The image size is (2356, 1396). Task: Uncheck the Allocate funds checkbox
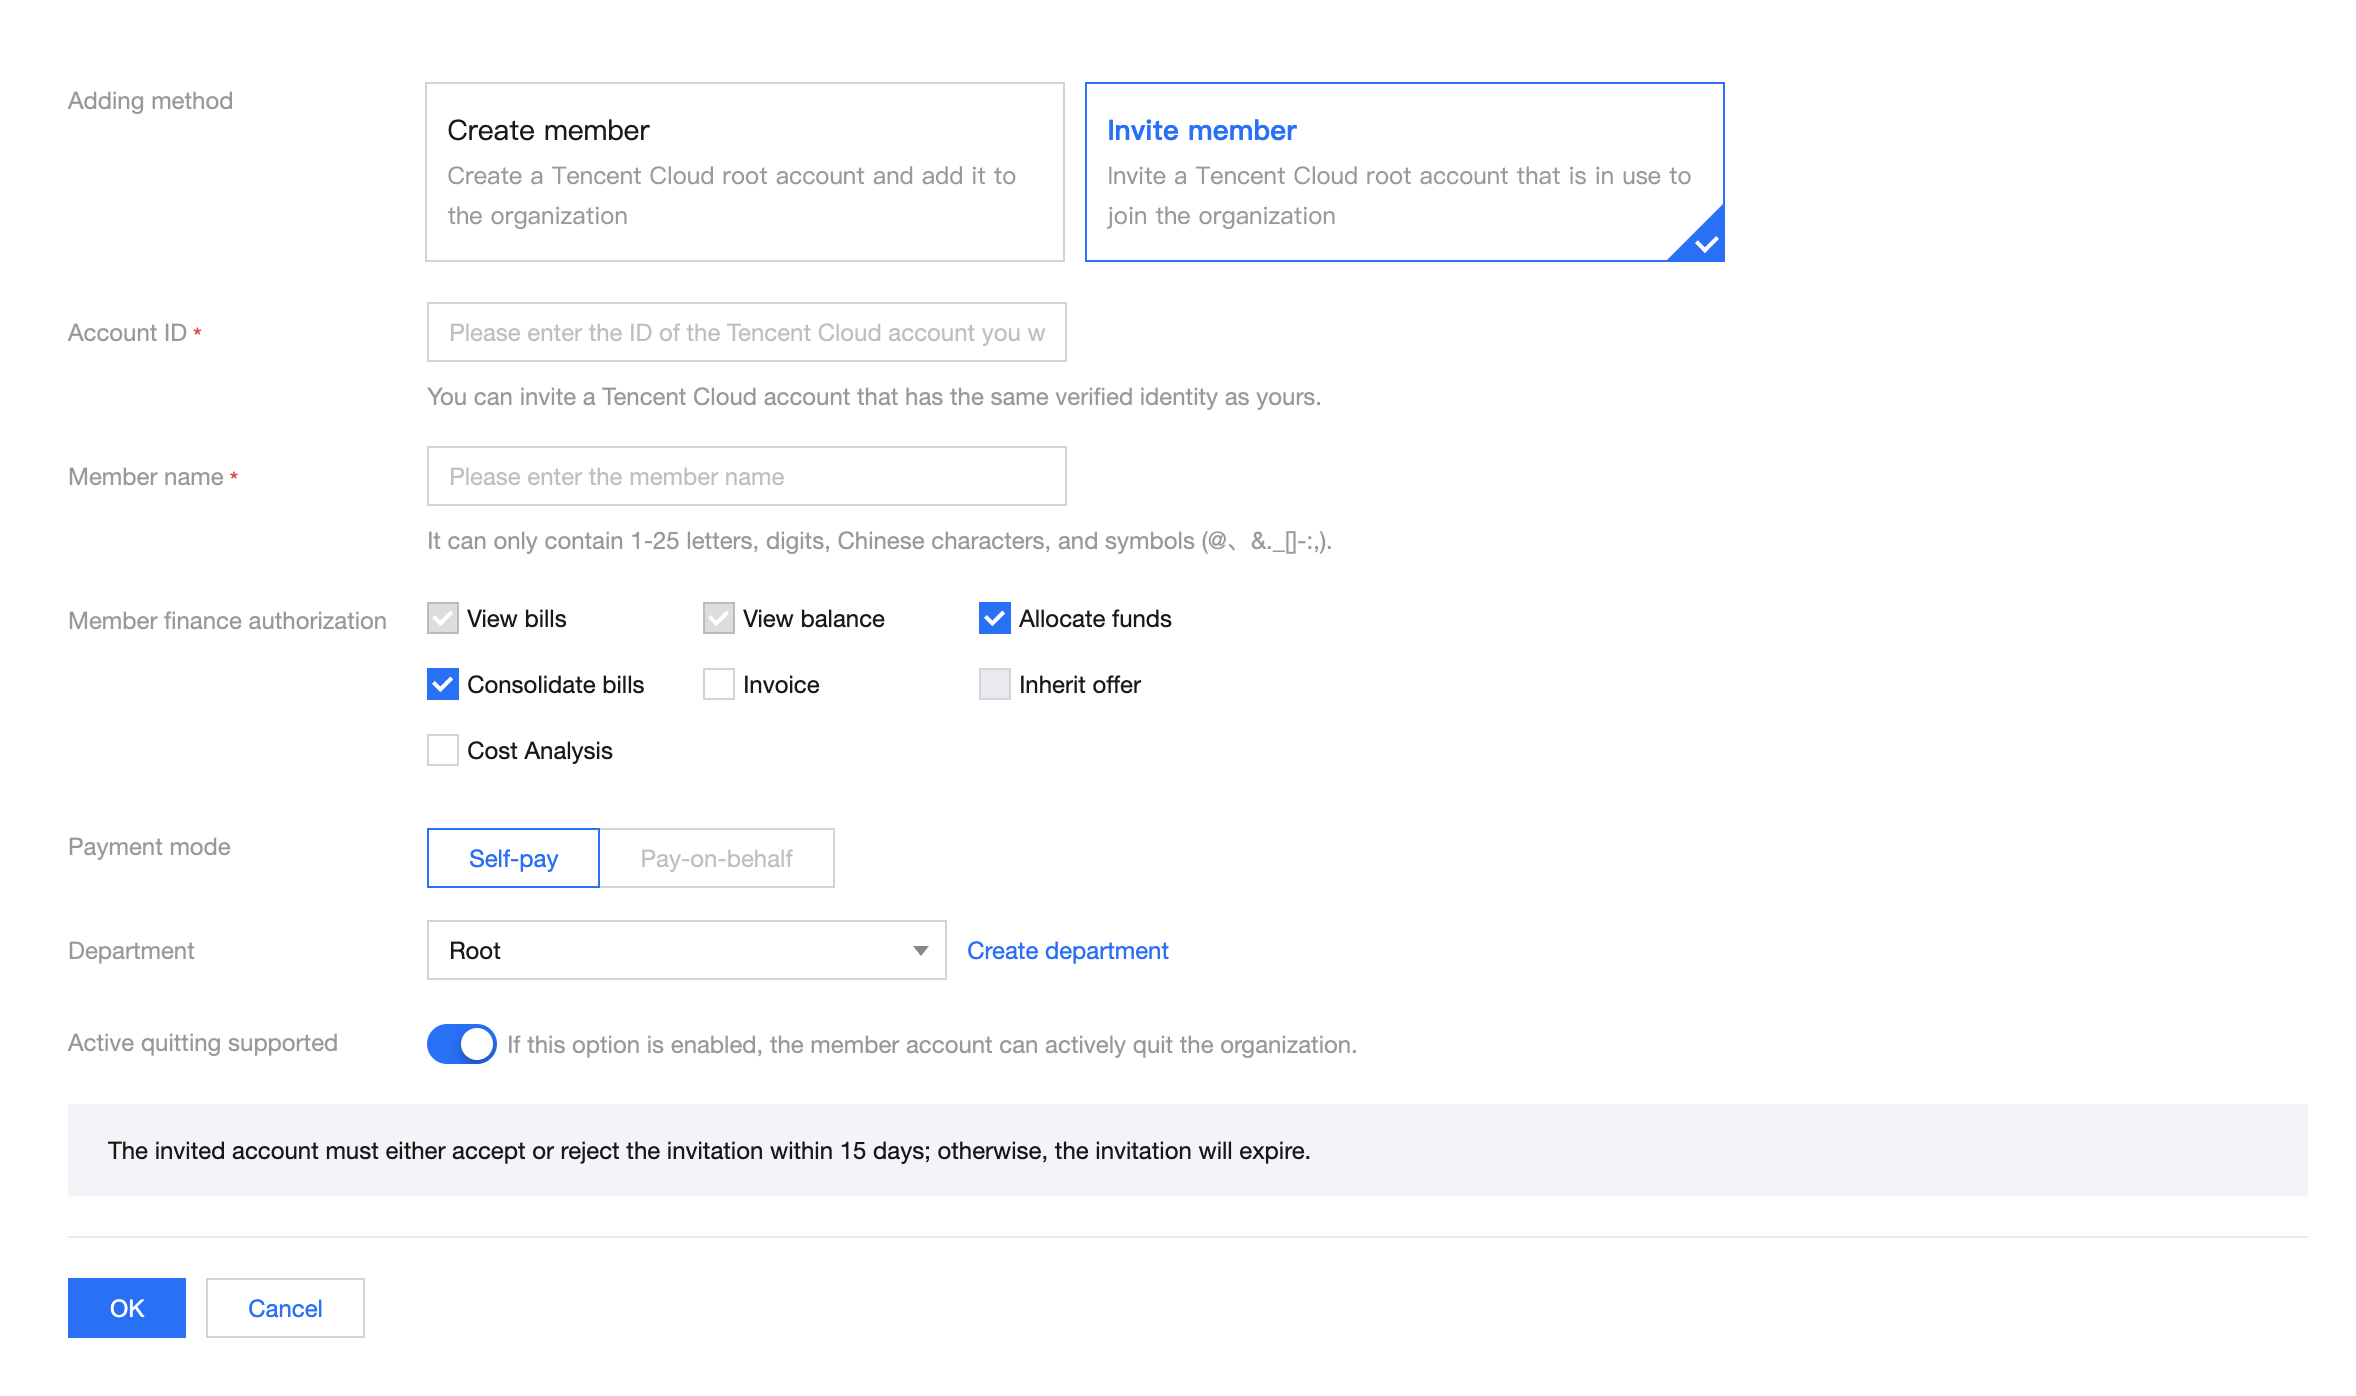(995, 619)
